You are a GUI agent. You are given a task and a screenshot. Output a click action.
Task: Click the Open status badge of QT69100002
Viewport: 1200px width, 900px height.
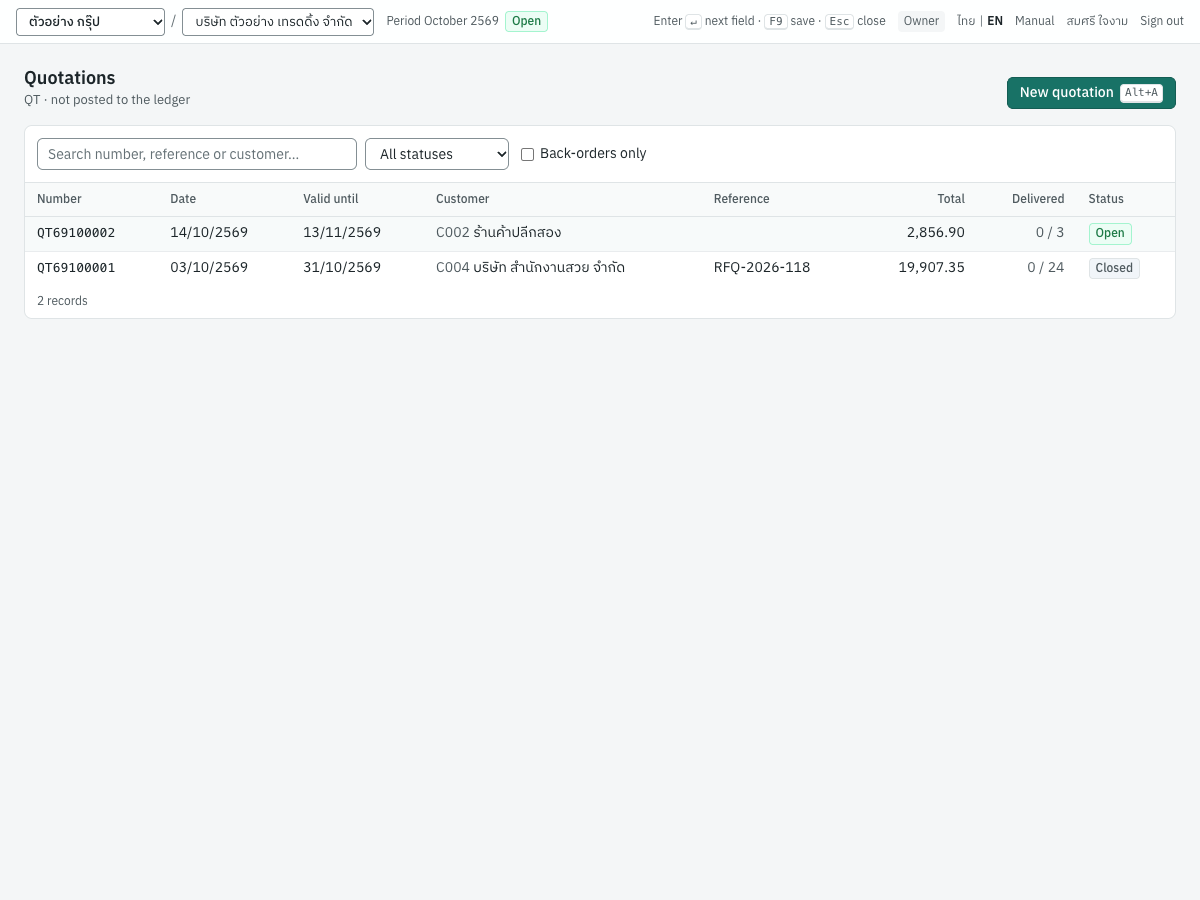pyautogui.click(x=1110, y=234)
